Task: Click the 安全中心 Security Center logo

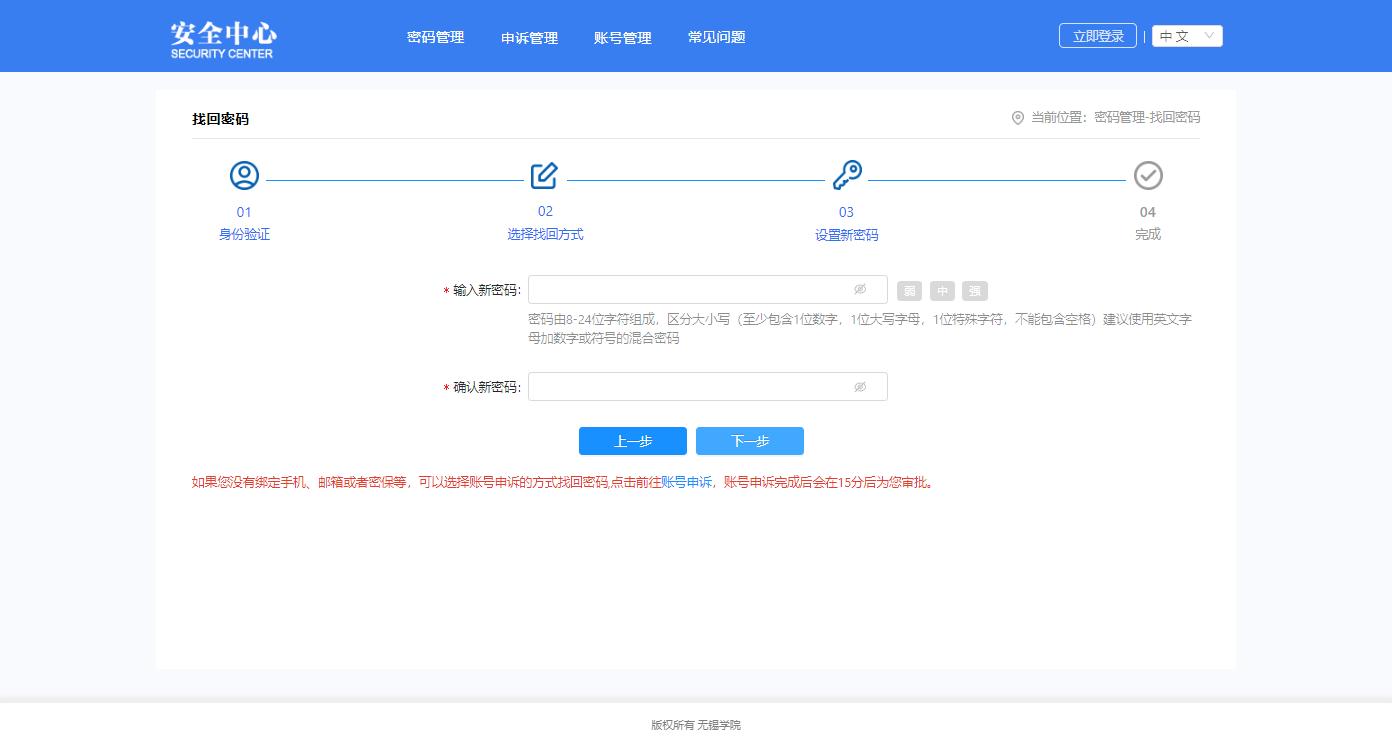Action: pos(222,40)
